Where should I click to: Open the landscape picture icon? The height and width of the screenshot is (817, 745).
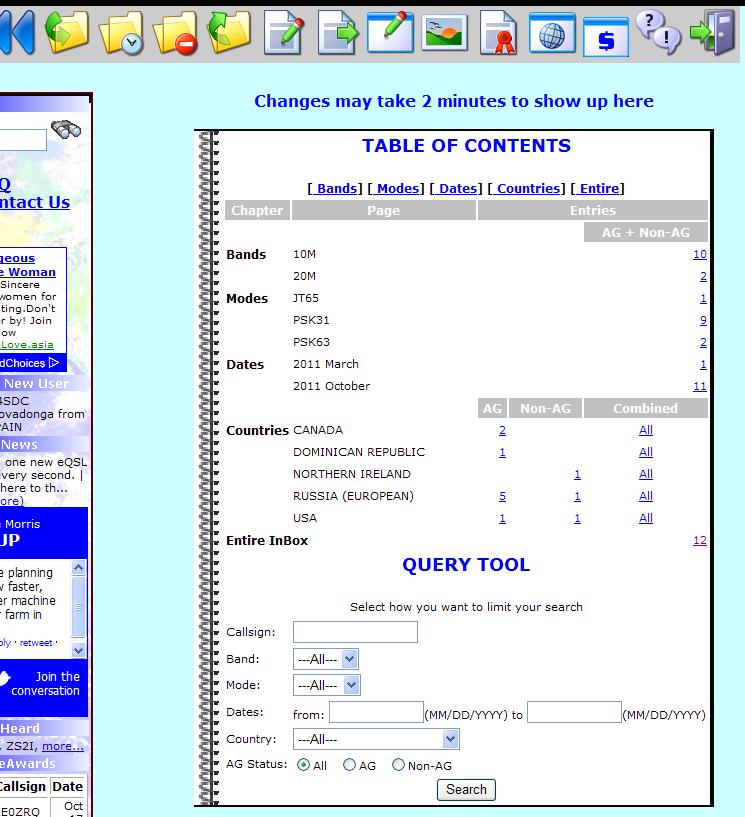tap(444, 32)
